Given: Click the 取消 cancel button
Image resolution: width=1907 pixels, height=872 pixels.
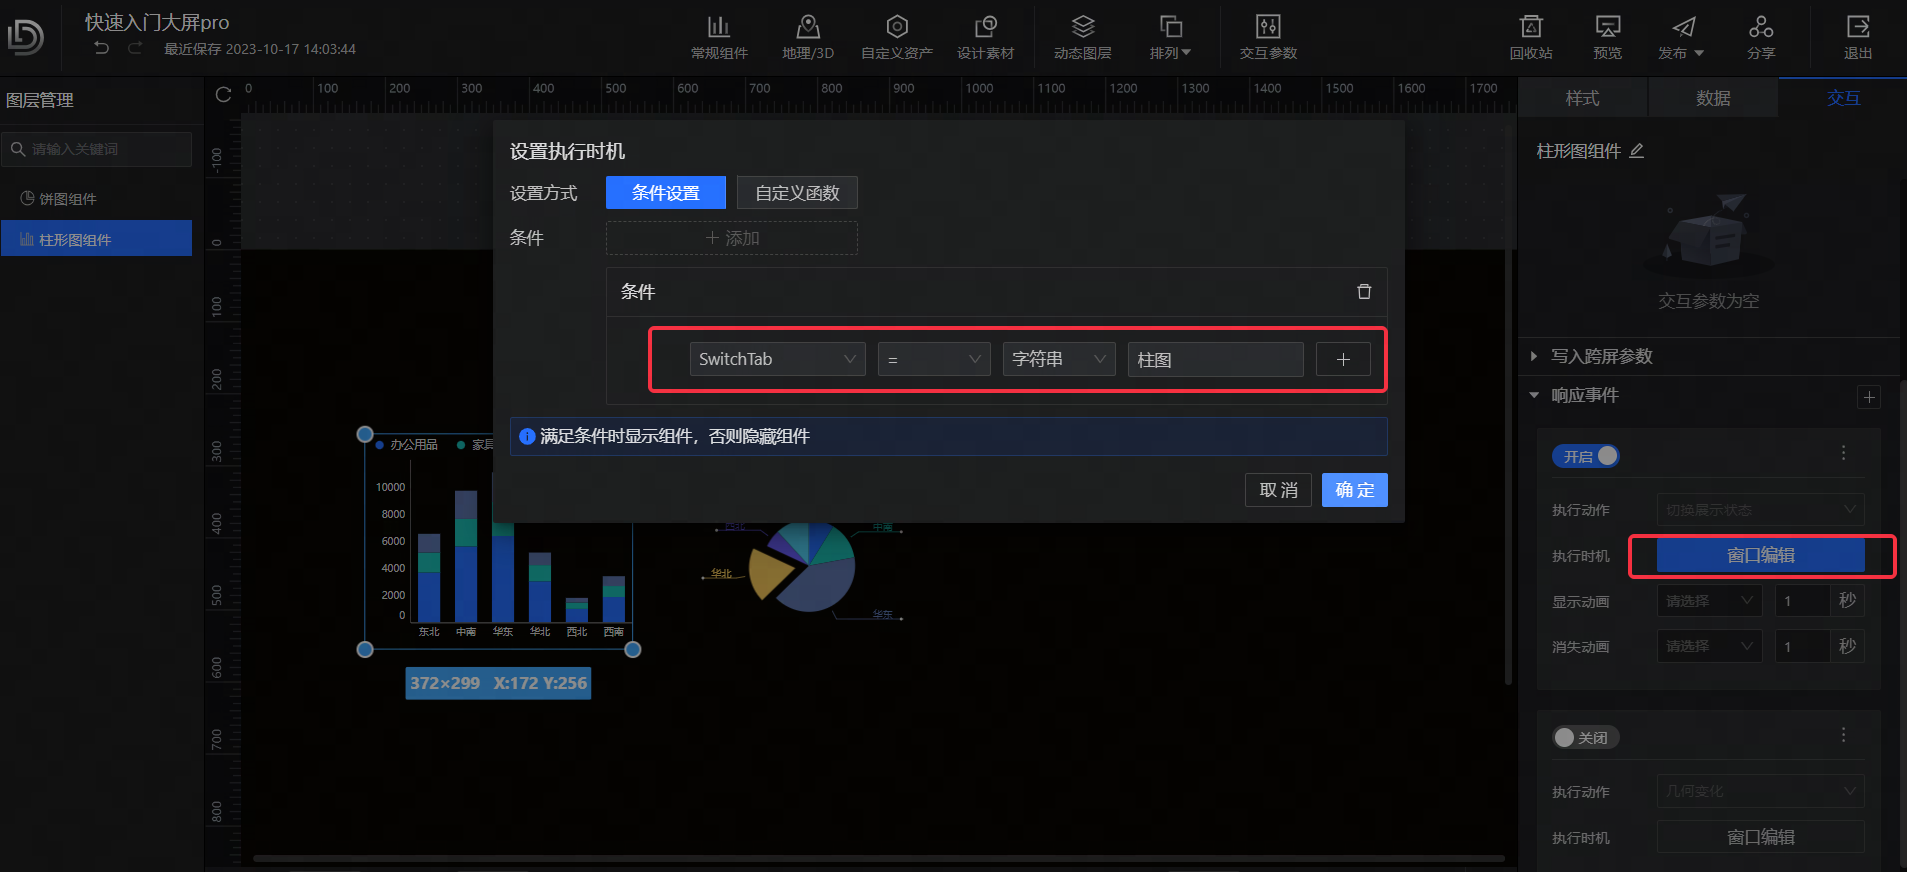Looking at the screenshot, I should tap(1278, 490).
